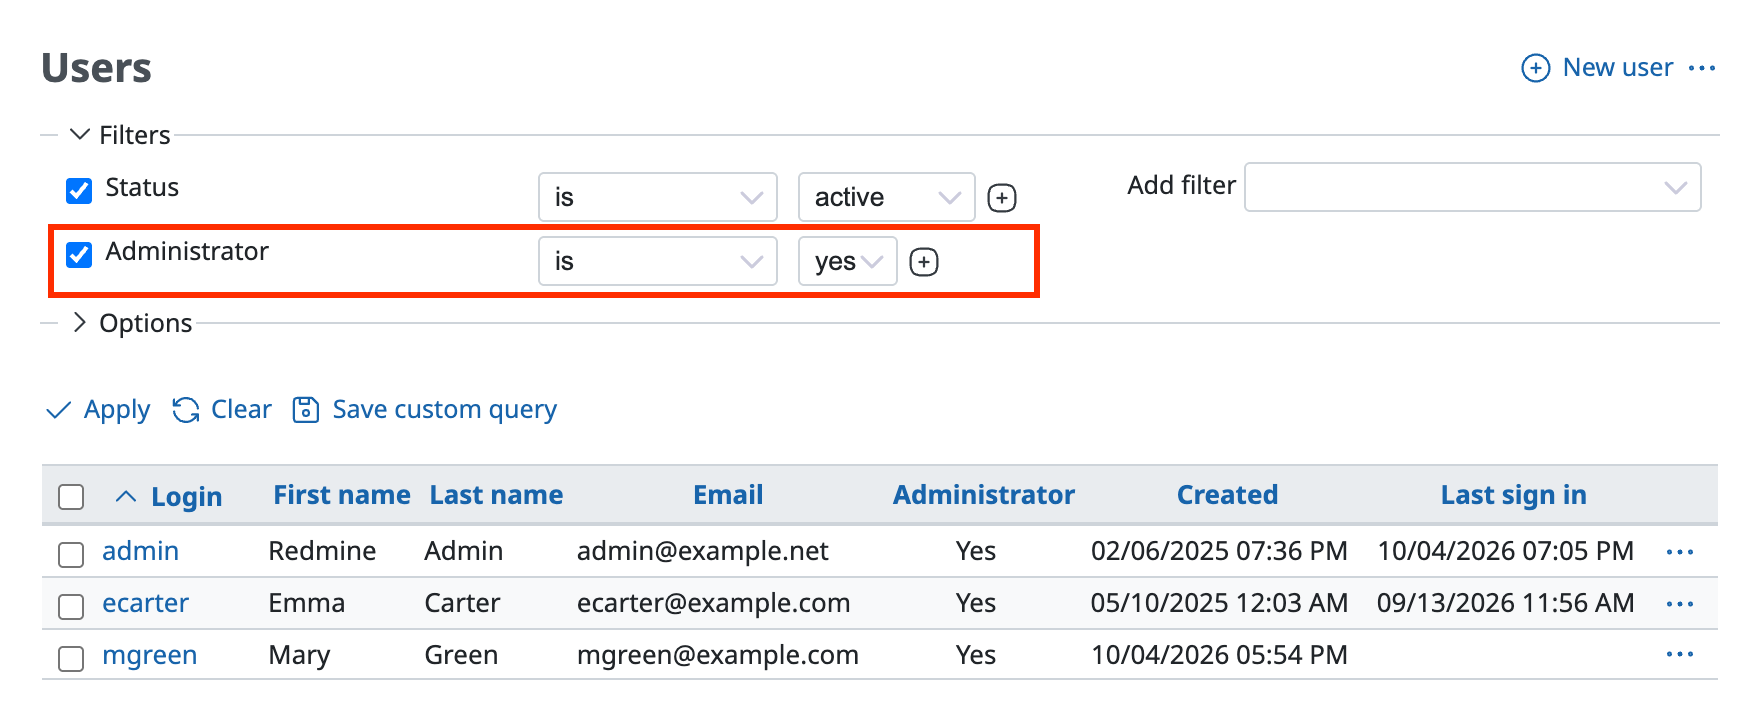Open the Add filter dropdown
This screenshot has height=708, width=1760.
1473,187
